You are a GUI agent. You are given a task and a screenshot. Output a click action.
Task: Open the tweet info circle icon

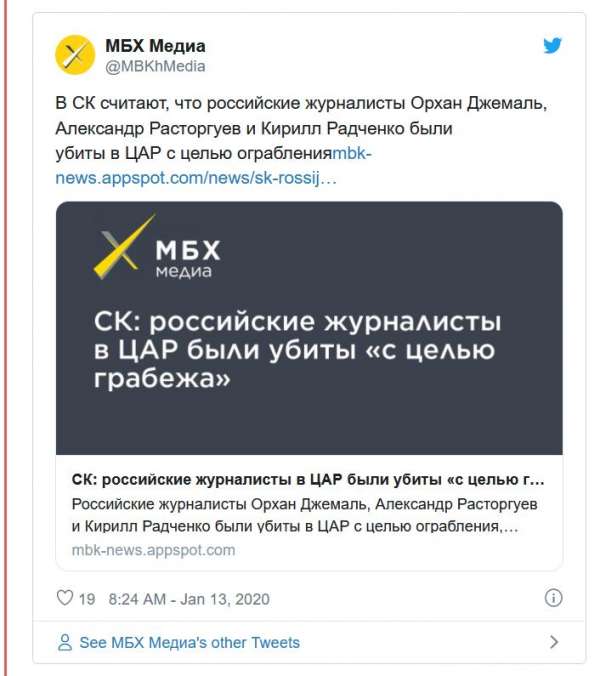pos(553,598)
